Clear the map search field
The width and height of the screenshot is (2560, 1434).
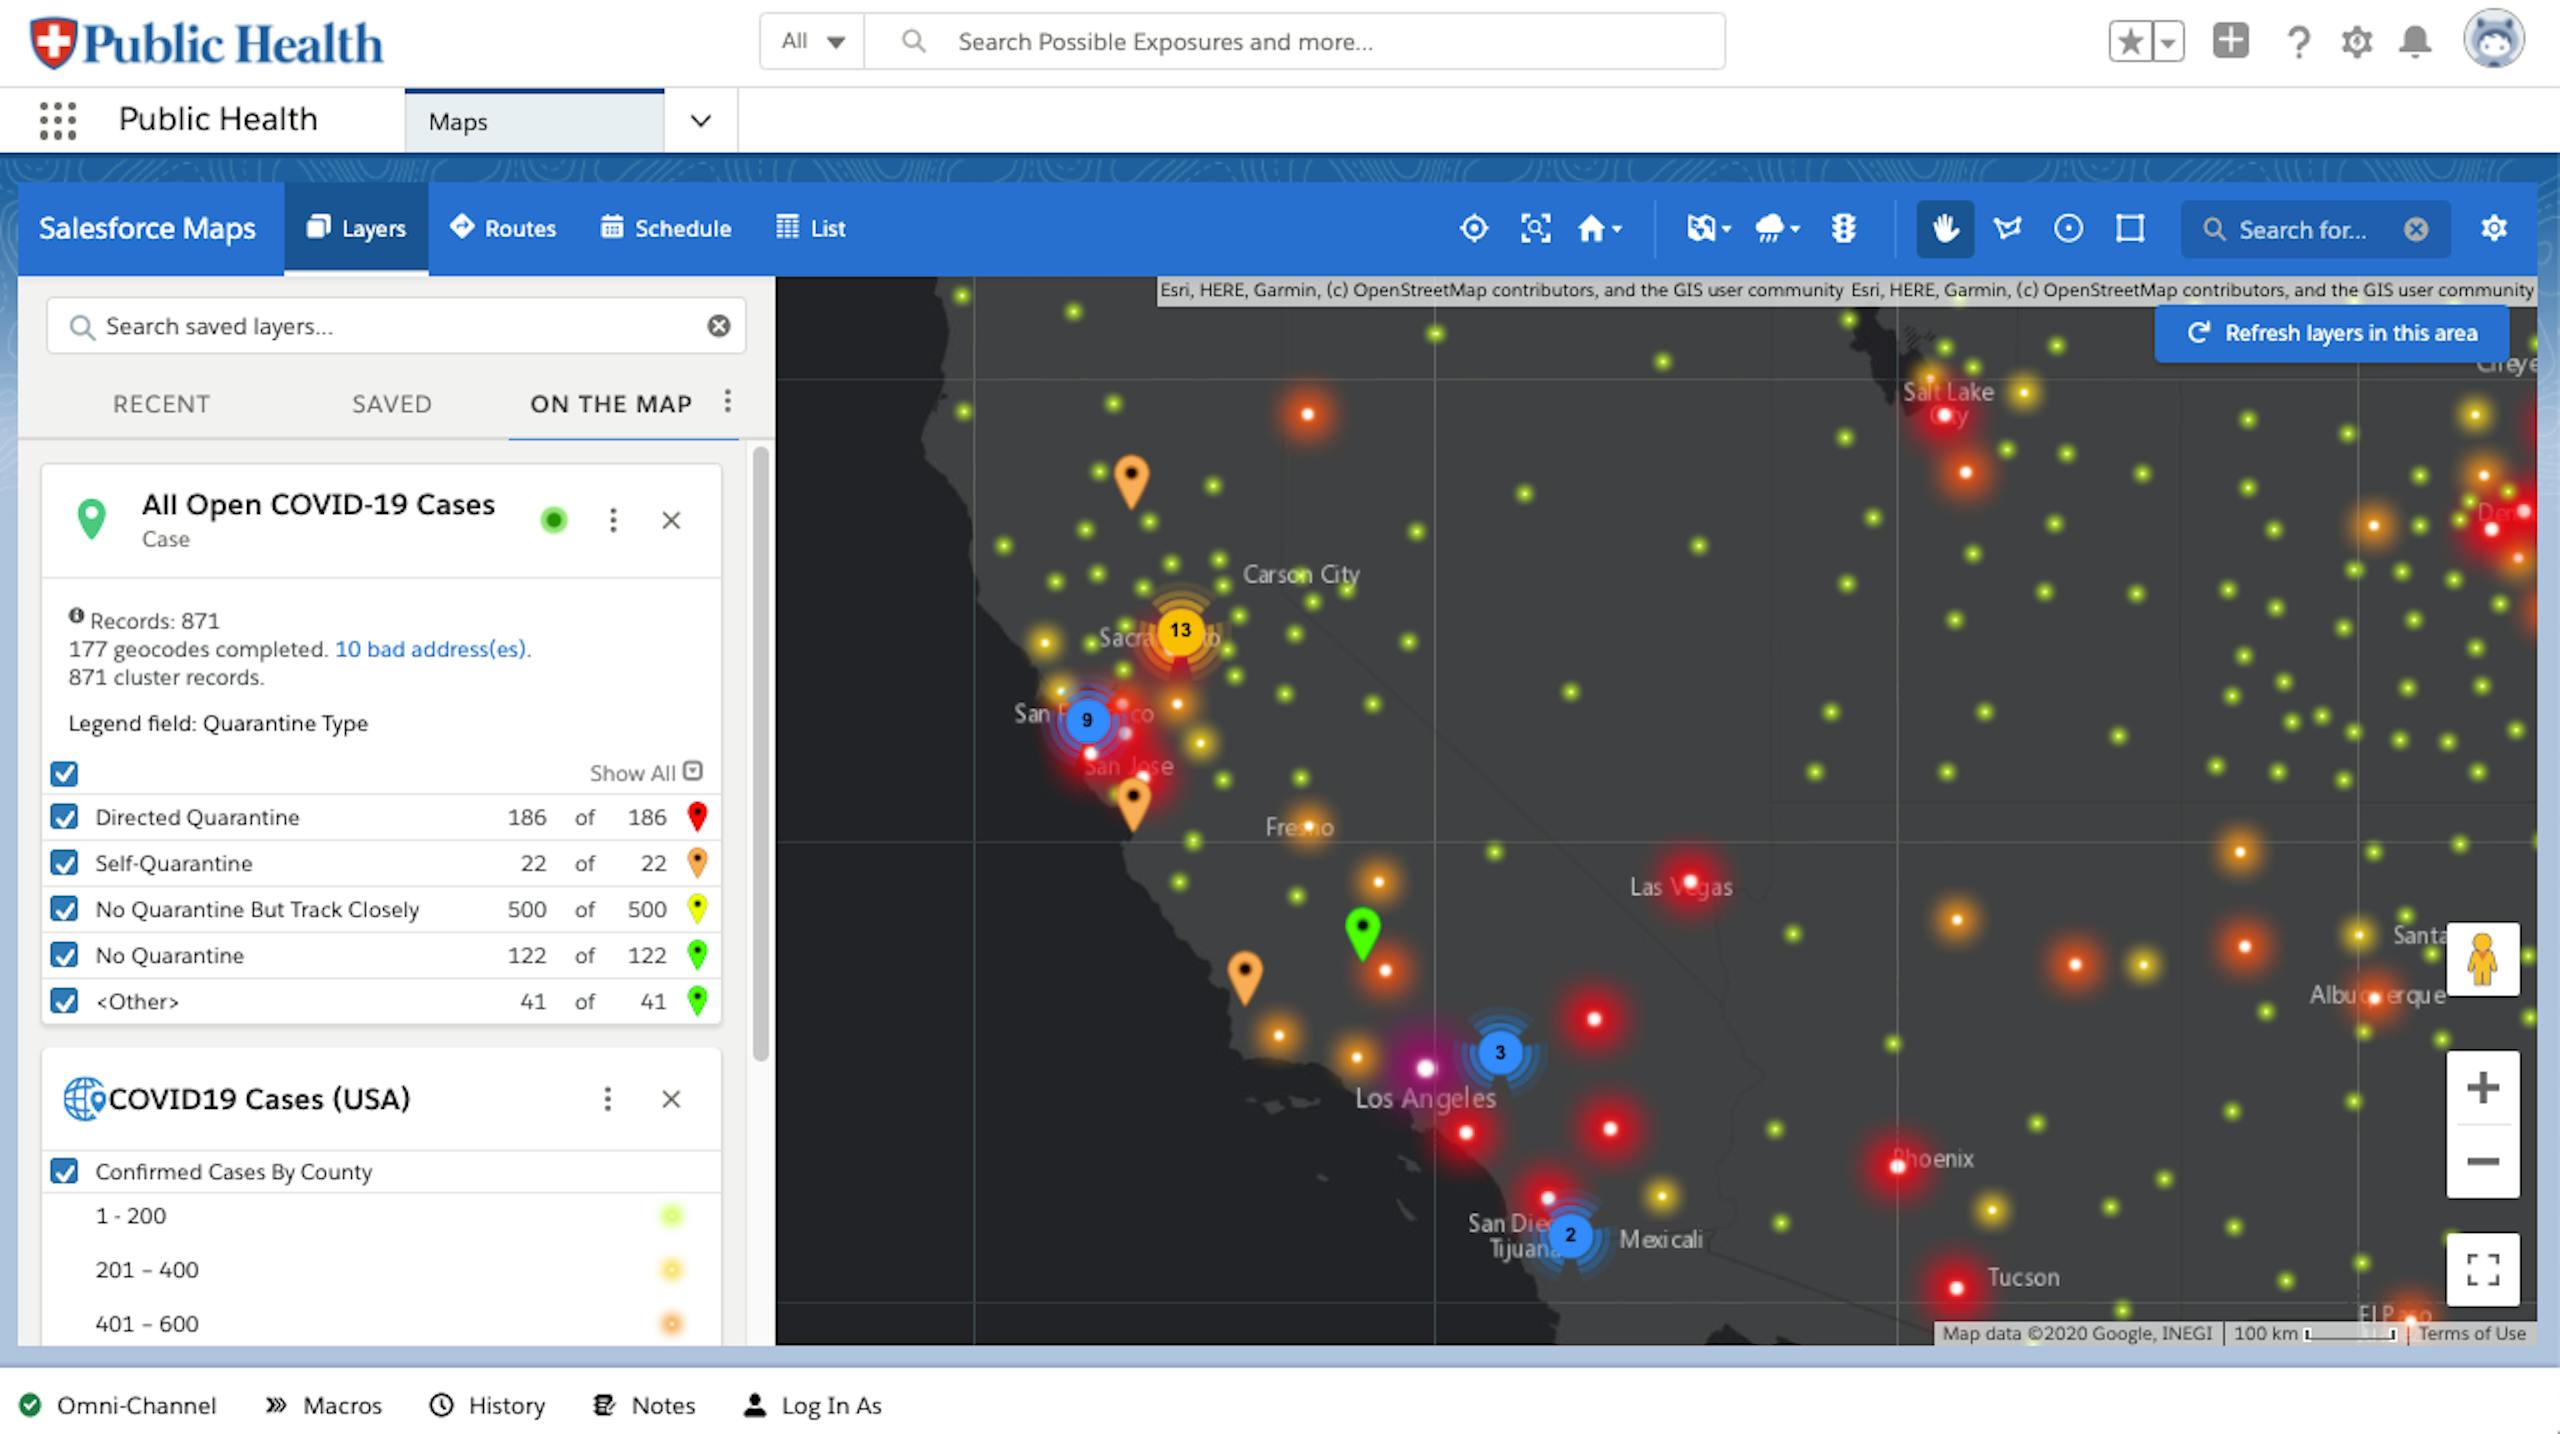[x=2416, y=230]
